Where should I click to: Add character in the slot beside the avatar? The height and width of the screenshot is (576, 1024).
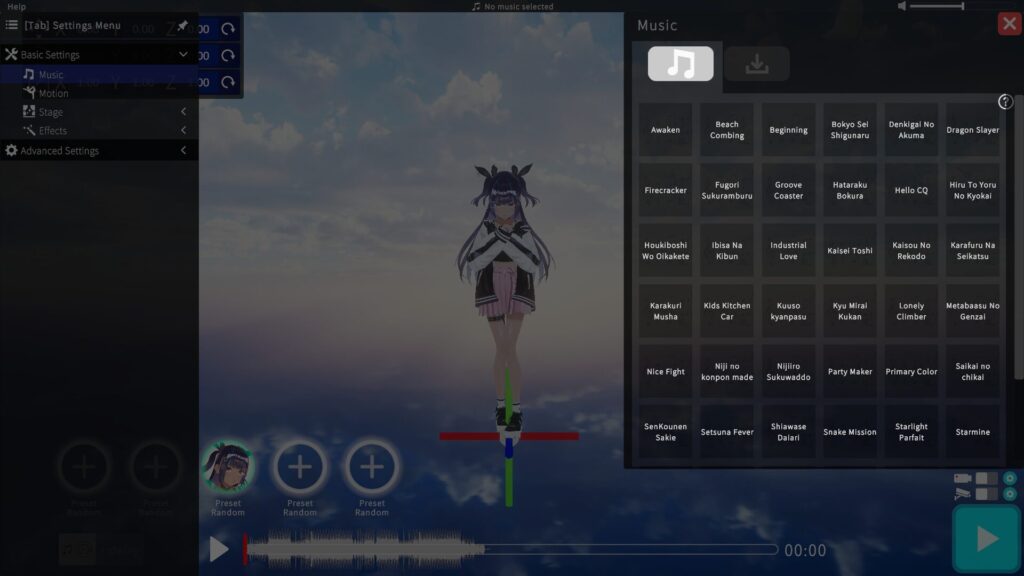pyautogui.click(x=300, y=466)
